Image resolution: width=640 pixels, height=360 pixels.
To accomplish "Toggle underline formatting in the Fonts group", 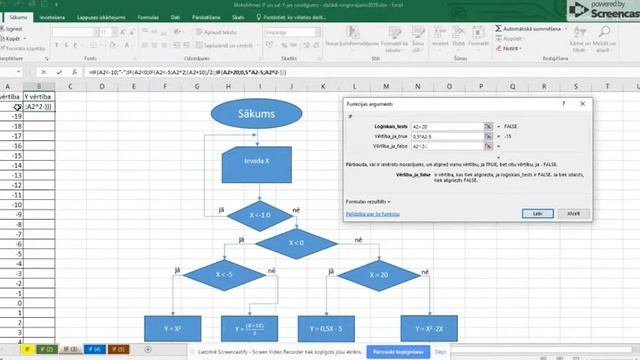I will click(75, 45).
